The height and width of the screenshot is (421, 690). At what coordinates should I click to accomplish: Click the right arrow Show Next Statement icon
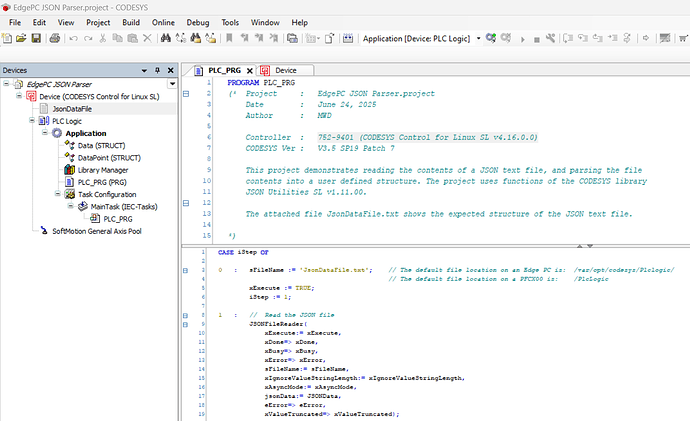coord(646,38)
